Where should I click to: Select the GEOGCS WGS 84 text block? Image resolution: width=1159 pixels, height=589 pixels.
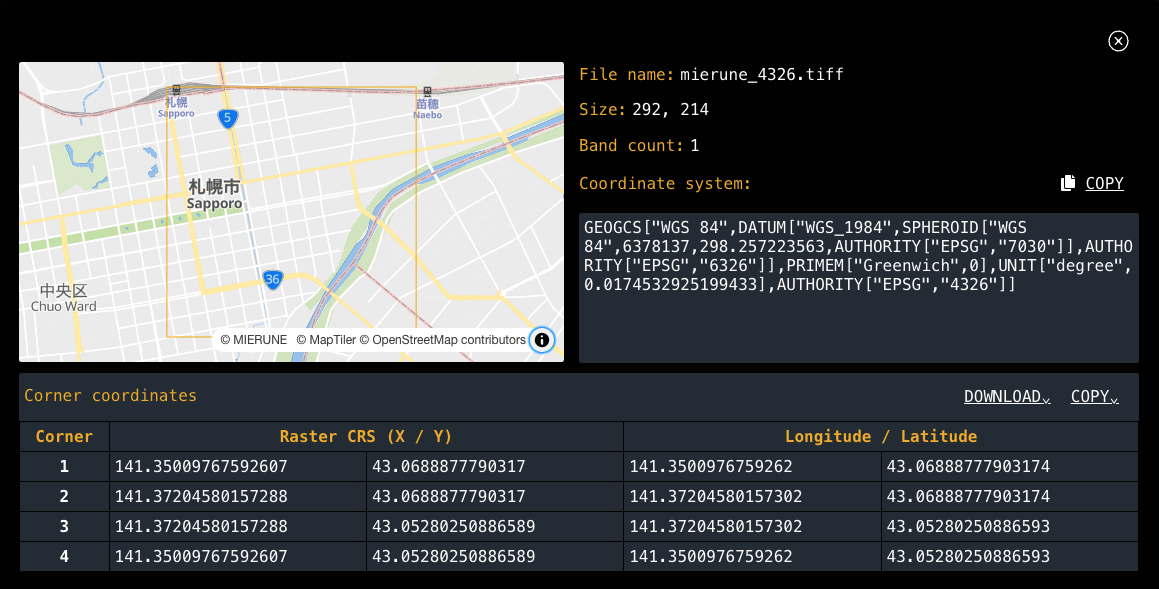tap(858, 256)
